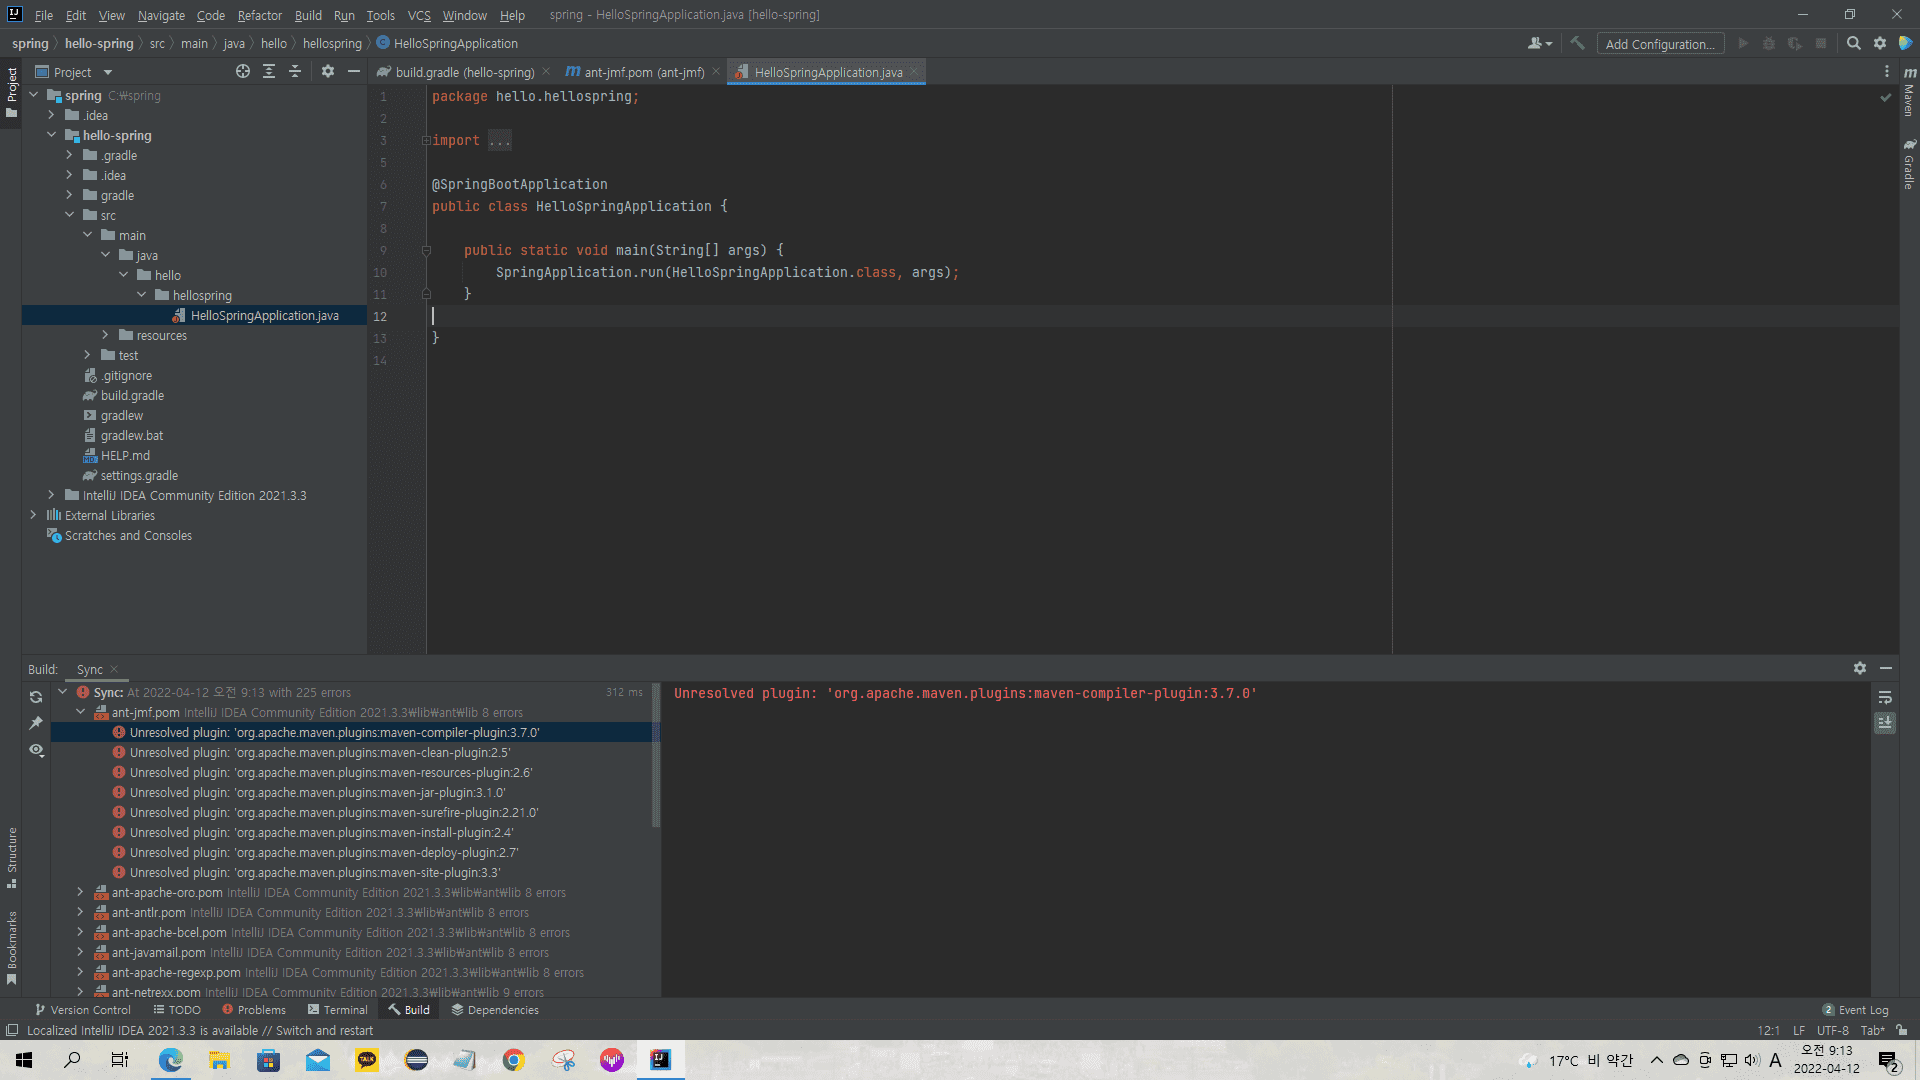Toggle the read-only lock icon in status bar

point(1901,1030)
